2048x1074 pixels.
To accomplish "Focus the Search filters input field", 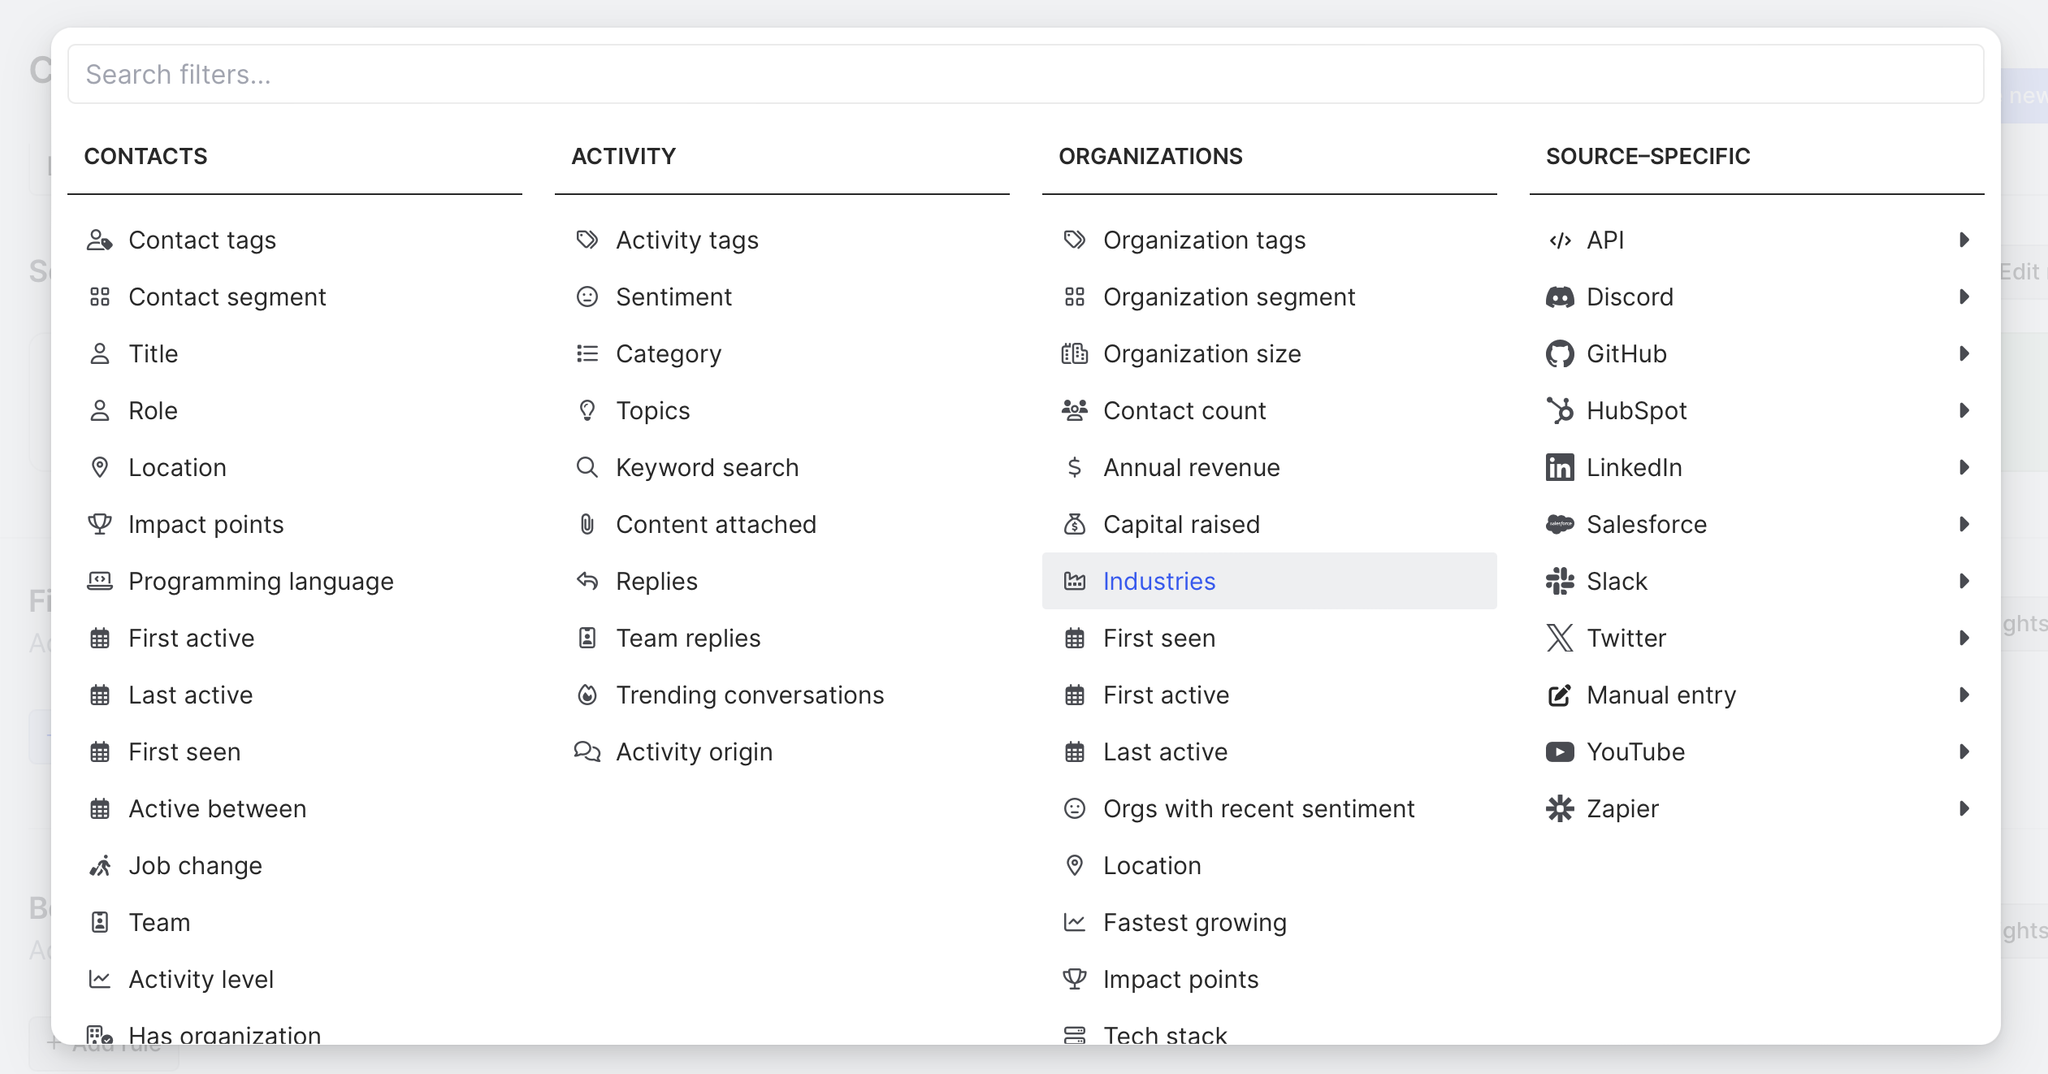I will [x=1025, y=74].
